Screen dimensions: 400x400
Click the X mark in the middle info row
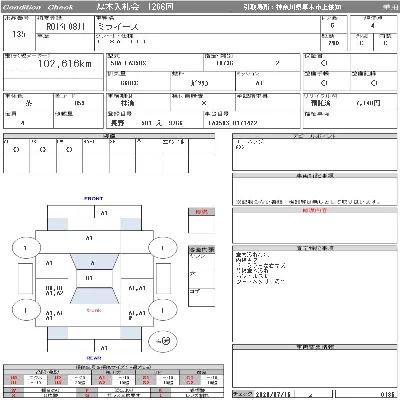click(204, 103)
